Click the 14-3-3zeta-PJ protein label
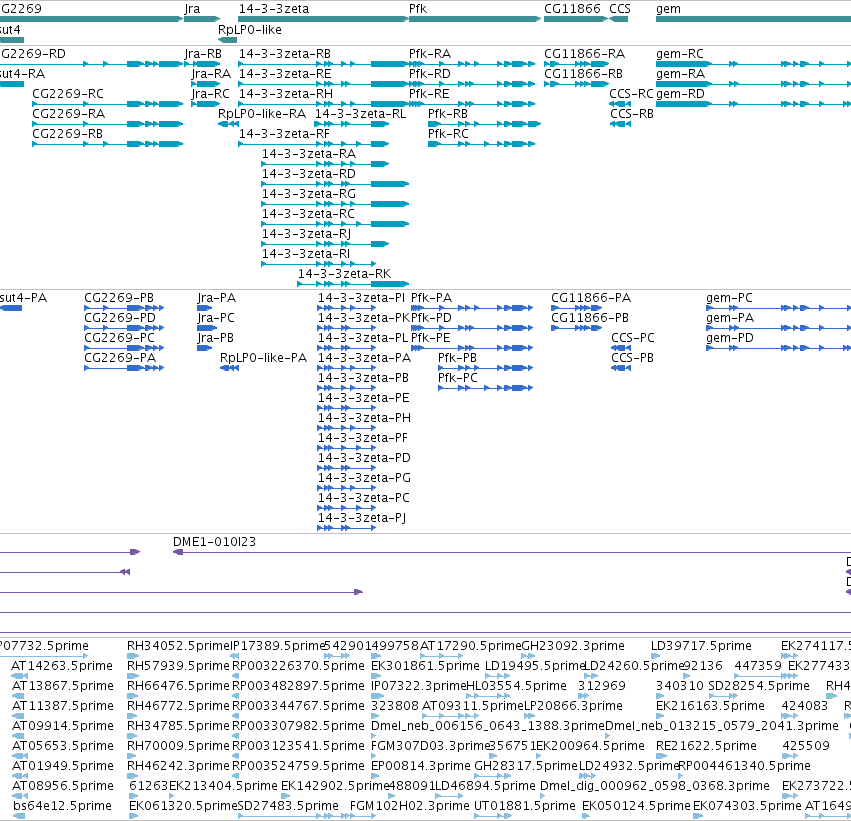The height and width of the screenshot is (821, 851). 361,518
